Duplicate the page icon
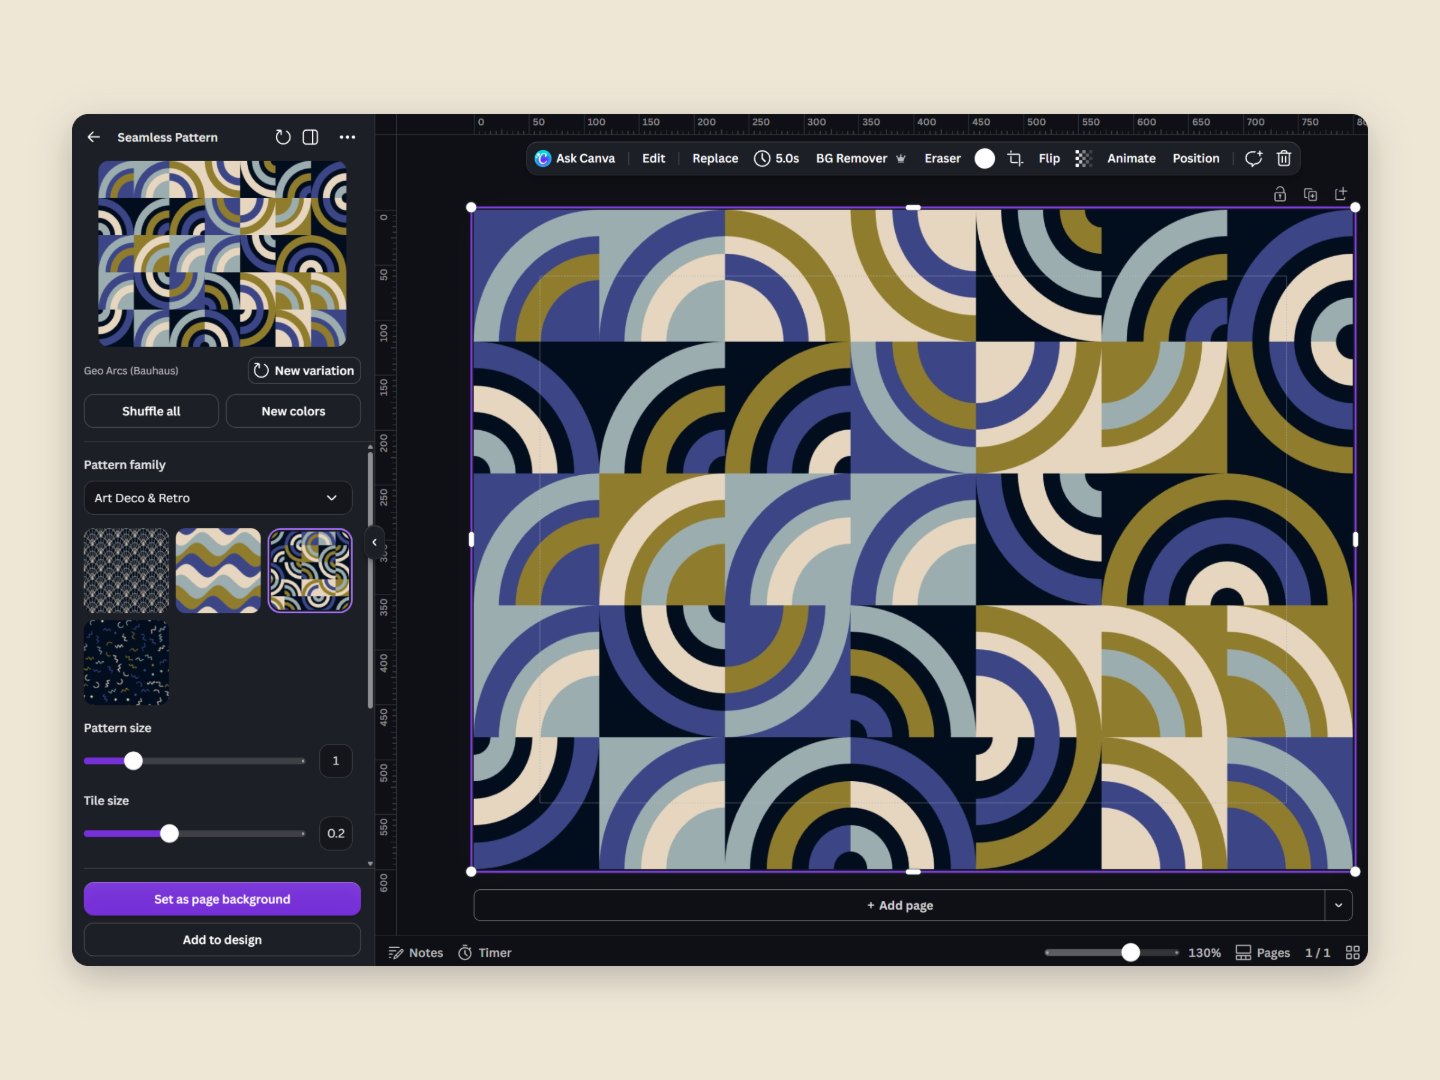 (1311, 194)
